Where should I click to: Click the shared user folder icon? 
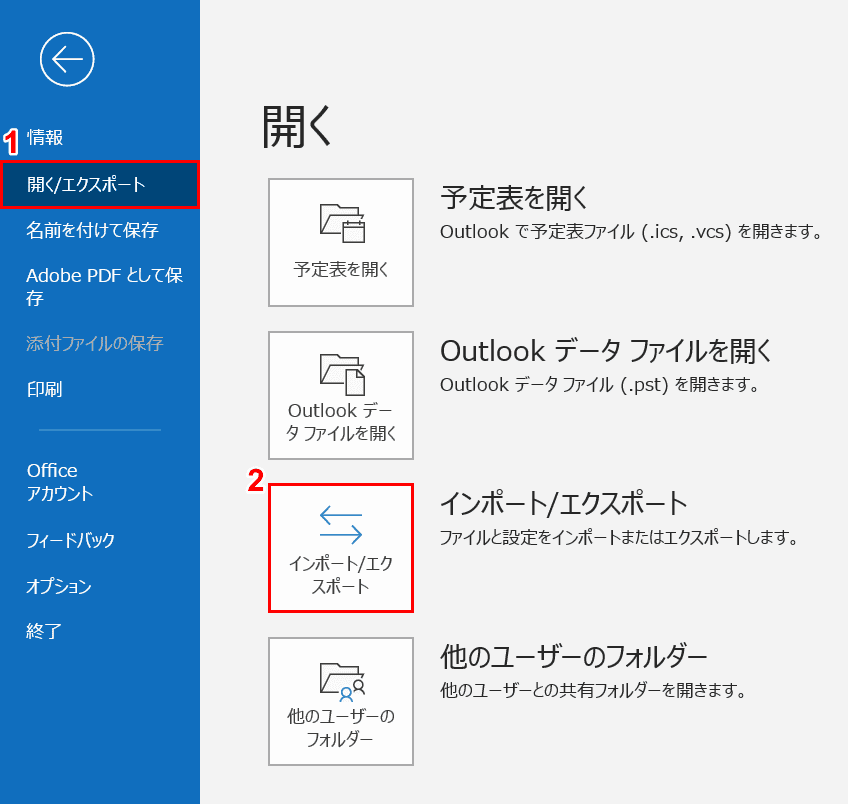tap(342, 682)
